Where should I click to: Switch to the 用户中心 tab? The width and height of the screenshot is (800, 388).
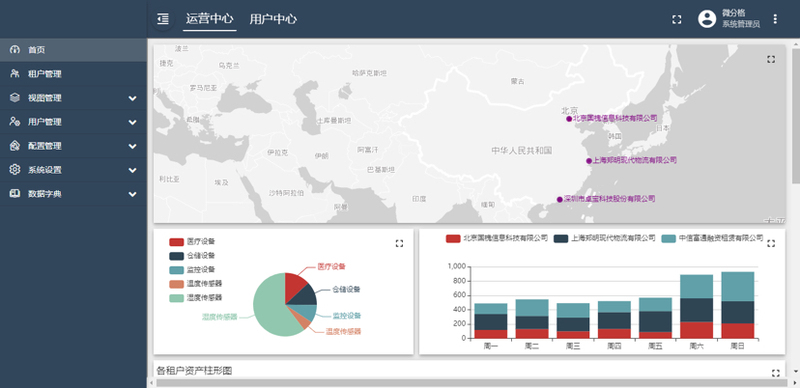click(273, 19)
